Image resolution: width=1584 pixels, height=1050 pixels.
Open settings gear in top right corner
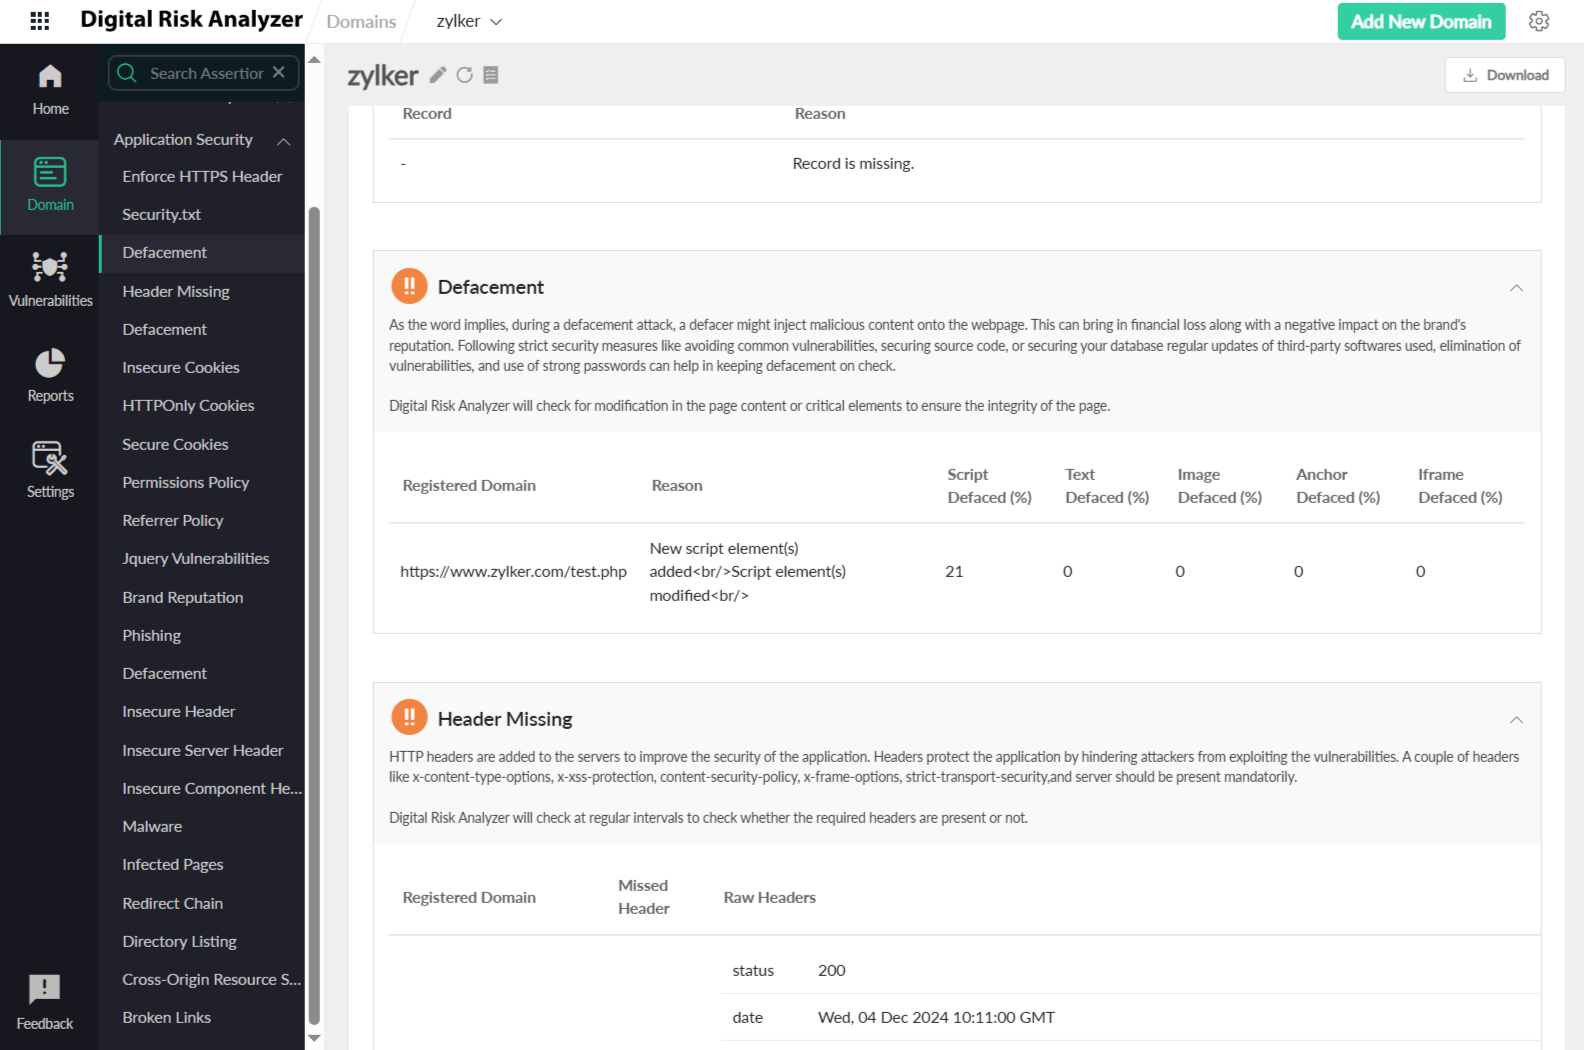1539,21
